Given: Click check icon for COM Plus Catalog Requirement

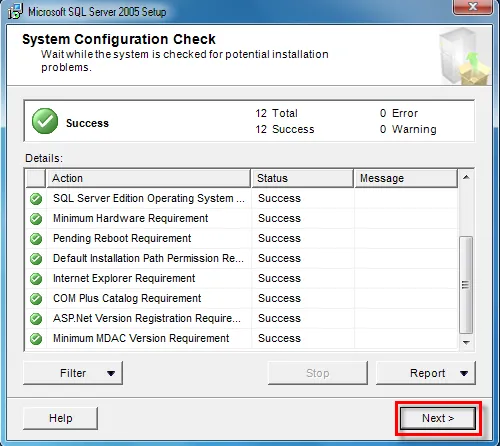Looking at the screenshot, I should (x=36, y=299).
